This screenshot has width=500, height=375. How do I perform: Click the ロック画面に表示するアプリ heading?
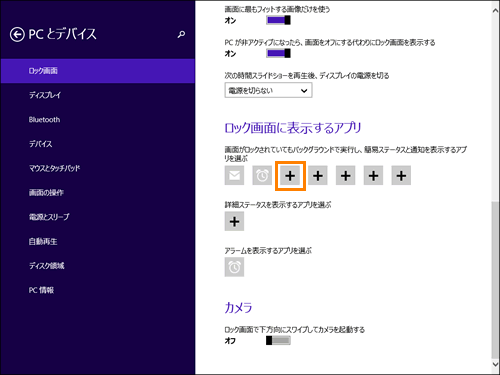click(293, 128)
